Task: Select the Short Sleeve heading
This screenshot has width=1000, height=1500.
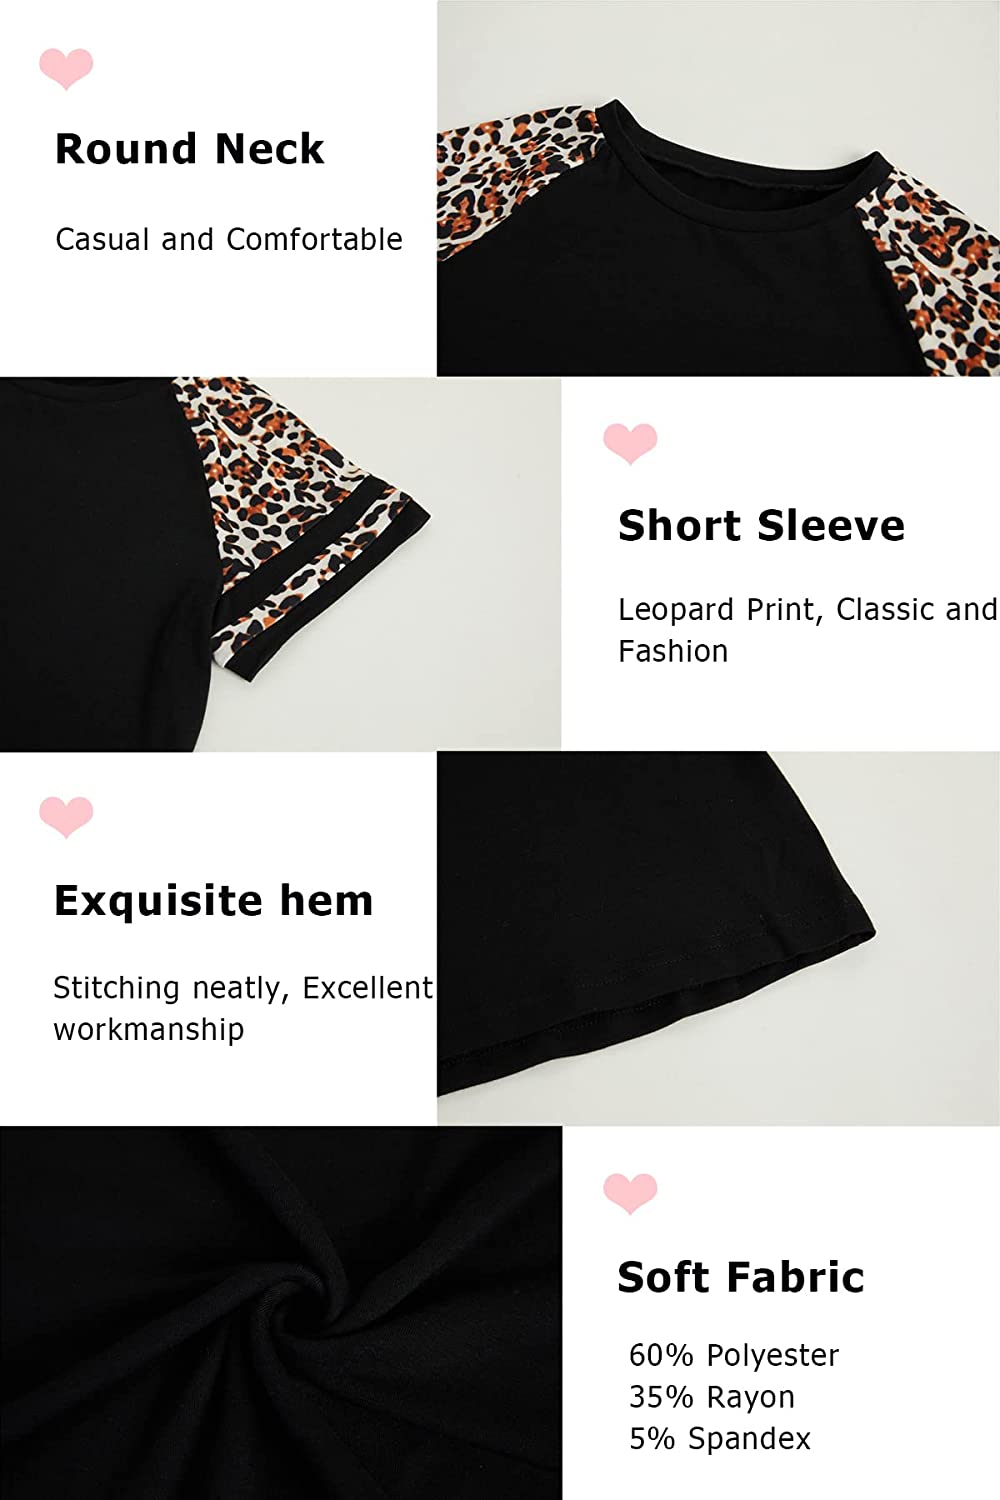Action: pyautogui.click(x=761, y=525)
